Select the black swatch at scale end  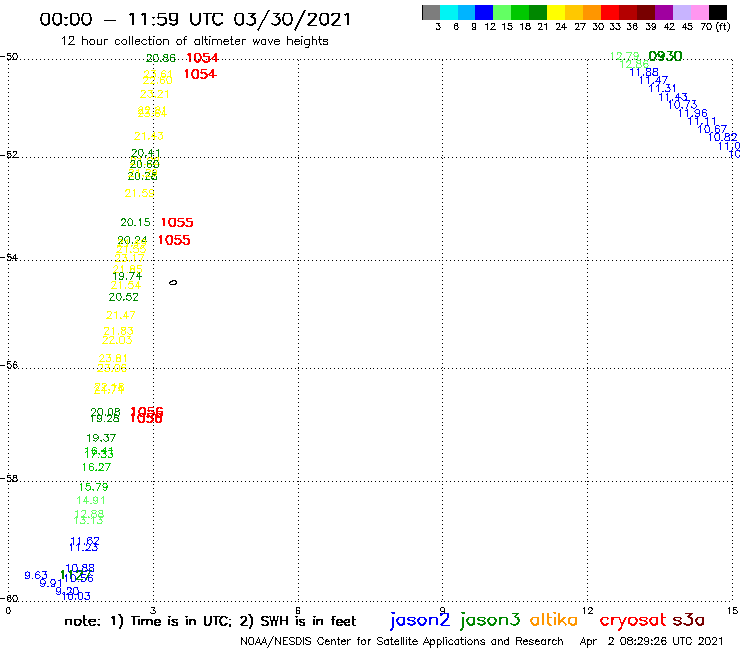tap(717, 12)
